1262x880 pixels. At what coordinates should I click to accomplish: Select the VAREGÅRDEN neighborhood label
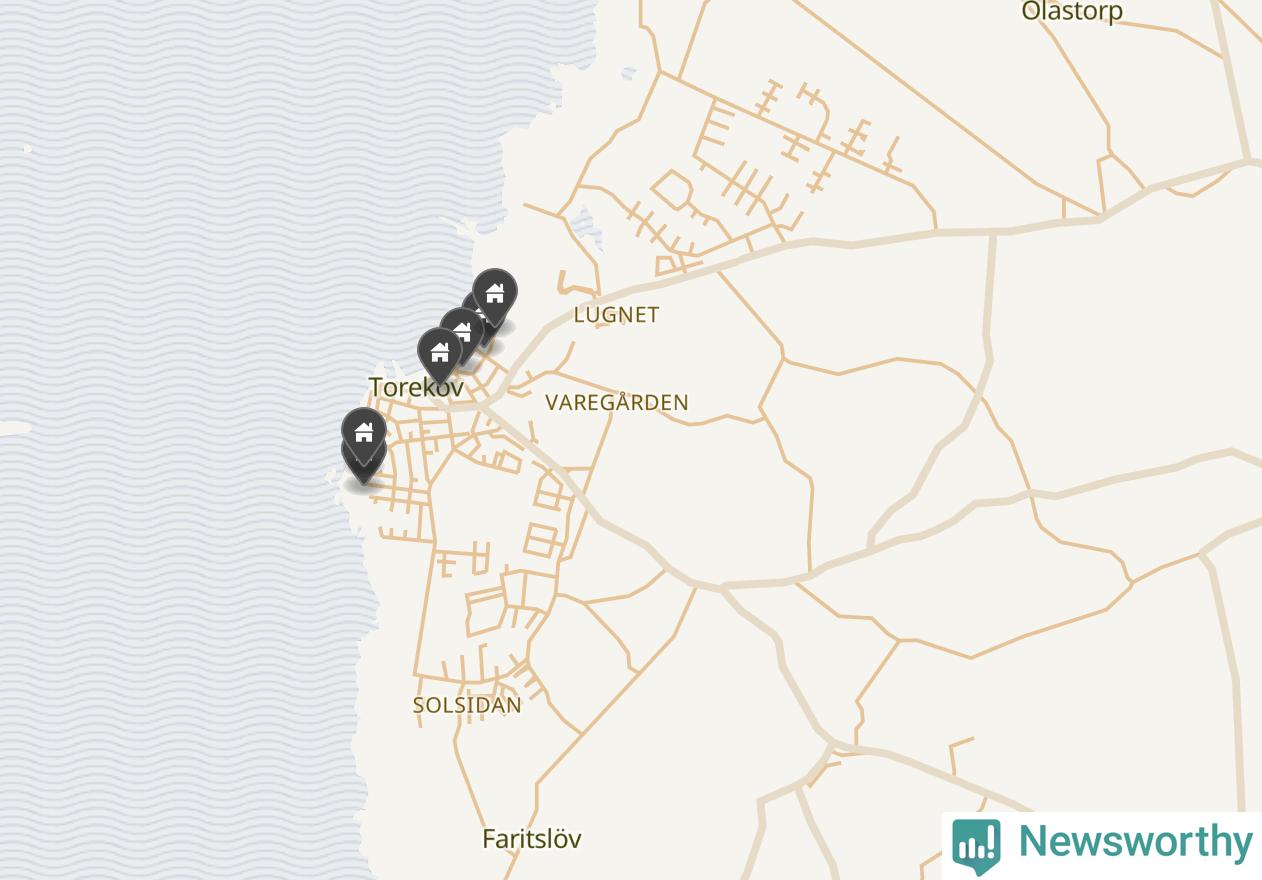coord(616,402)
